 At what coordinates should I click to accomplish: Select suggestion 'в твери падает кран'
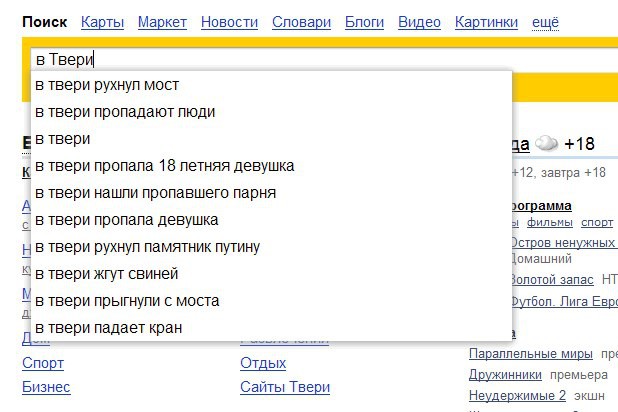108,328
